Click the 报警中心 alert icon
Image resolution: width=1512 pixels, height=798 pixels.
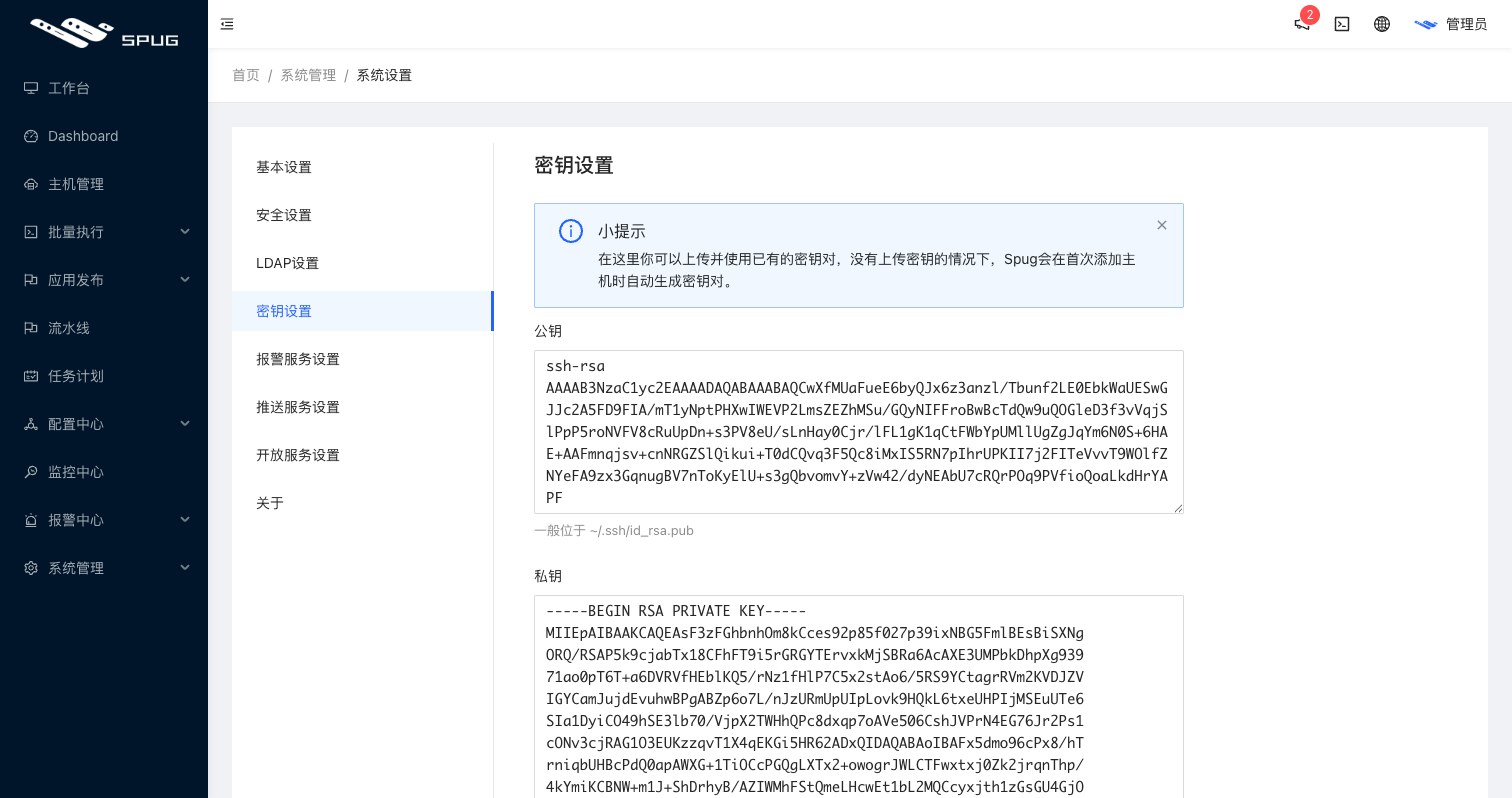point(31,520)
